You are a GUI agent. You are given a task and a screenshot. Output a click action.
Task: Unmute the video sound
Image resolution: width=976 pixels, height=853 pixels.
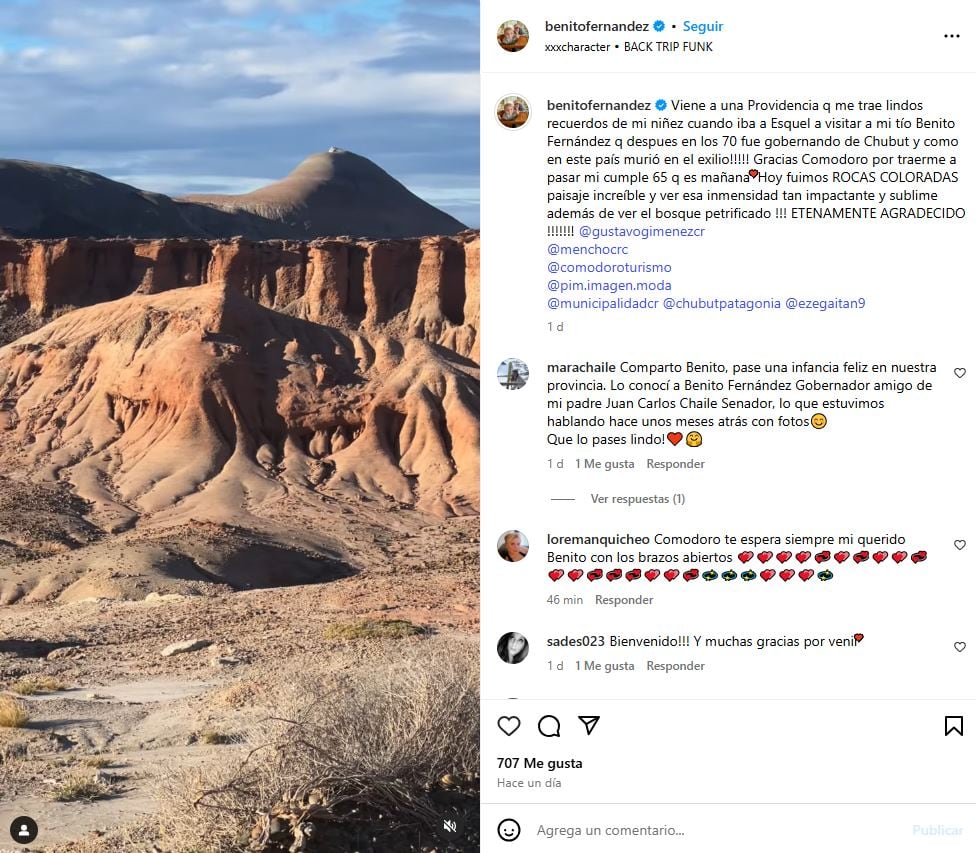tap(449, 826)
